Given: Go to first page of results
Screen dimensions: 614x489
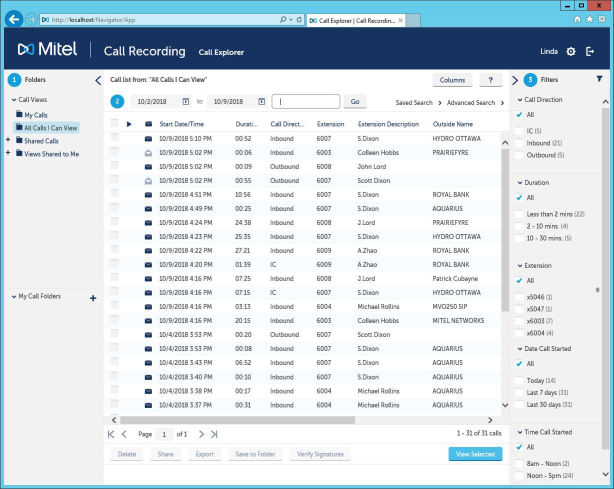Looking at the screenshot, I should click(111, 434).
